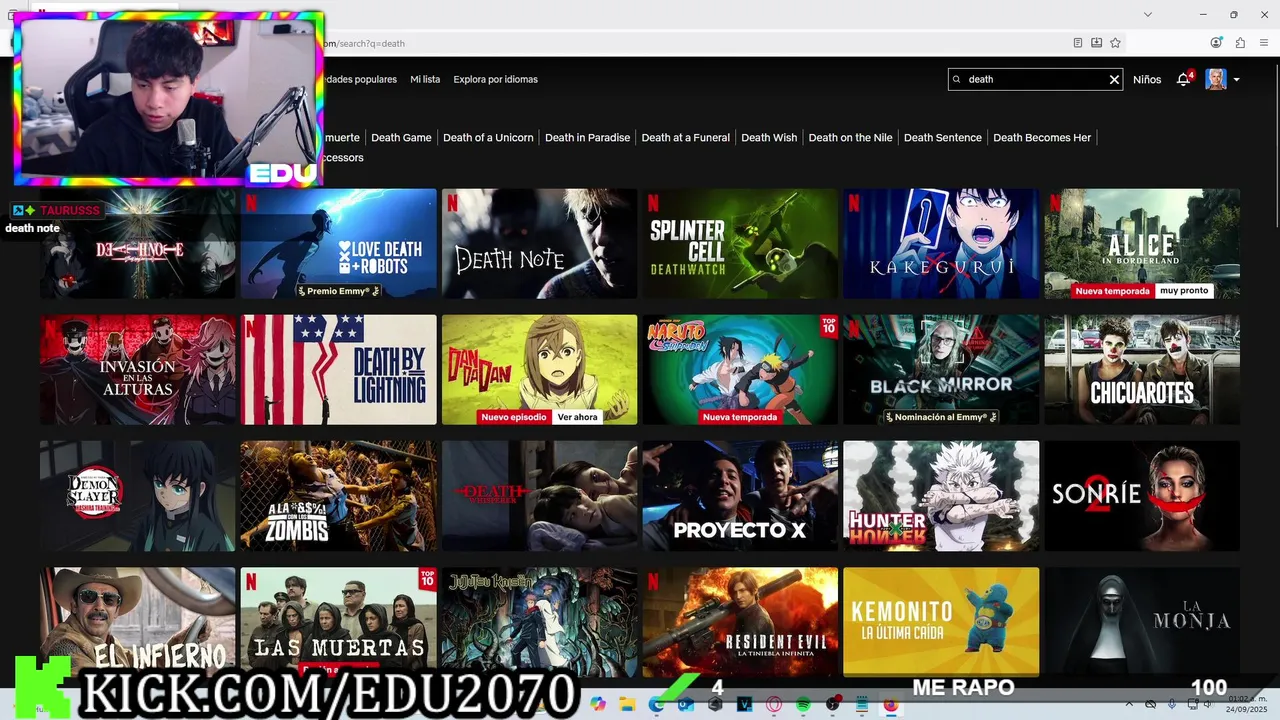Select the Death Wish suggestion
The width and height of the screenshot is (1280, 720).
click(x=769, y=137)
